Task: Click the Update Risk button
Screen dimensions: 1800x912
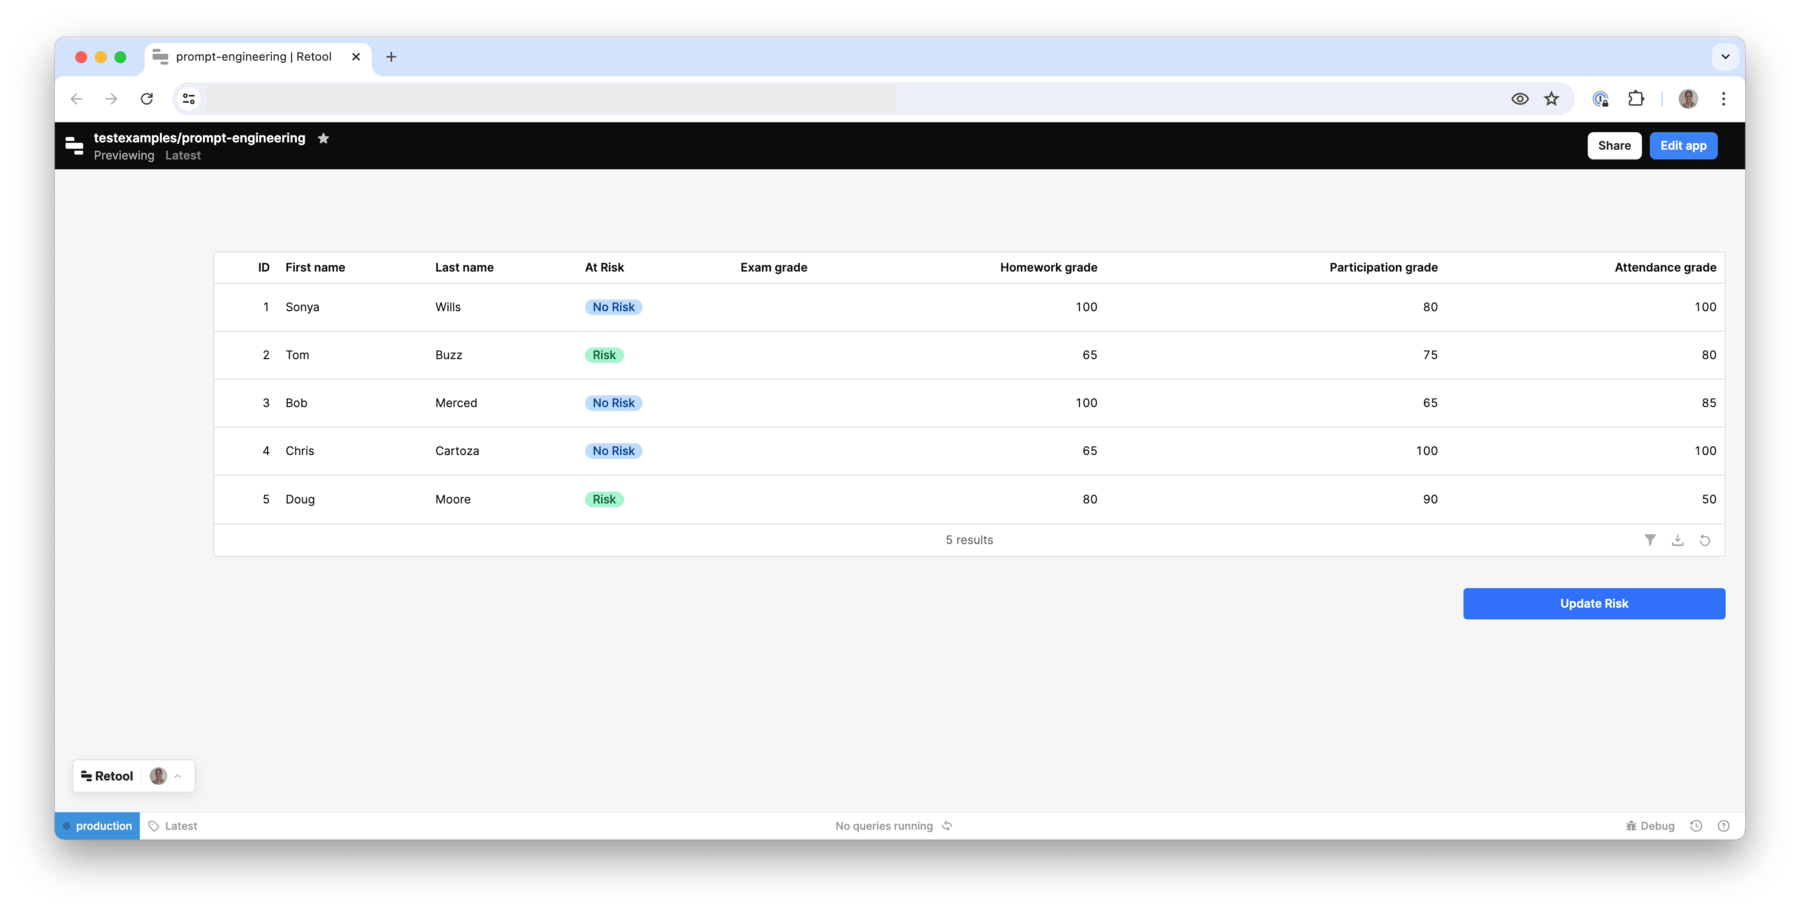Action: tap(1594, 604)
